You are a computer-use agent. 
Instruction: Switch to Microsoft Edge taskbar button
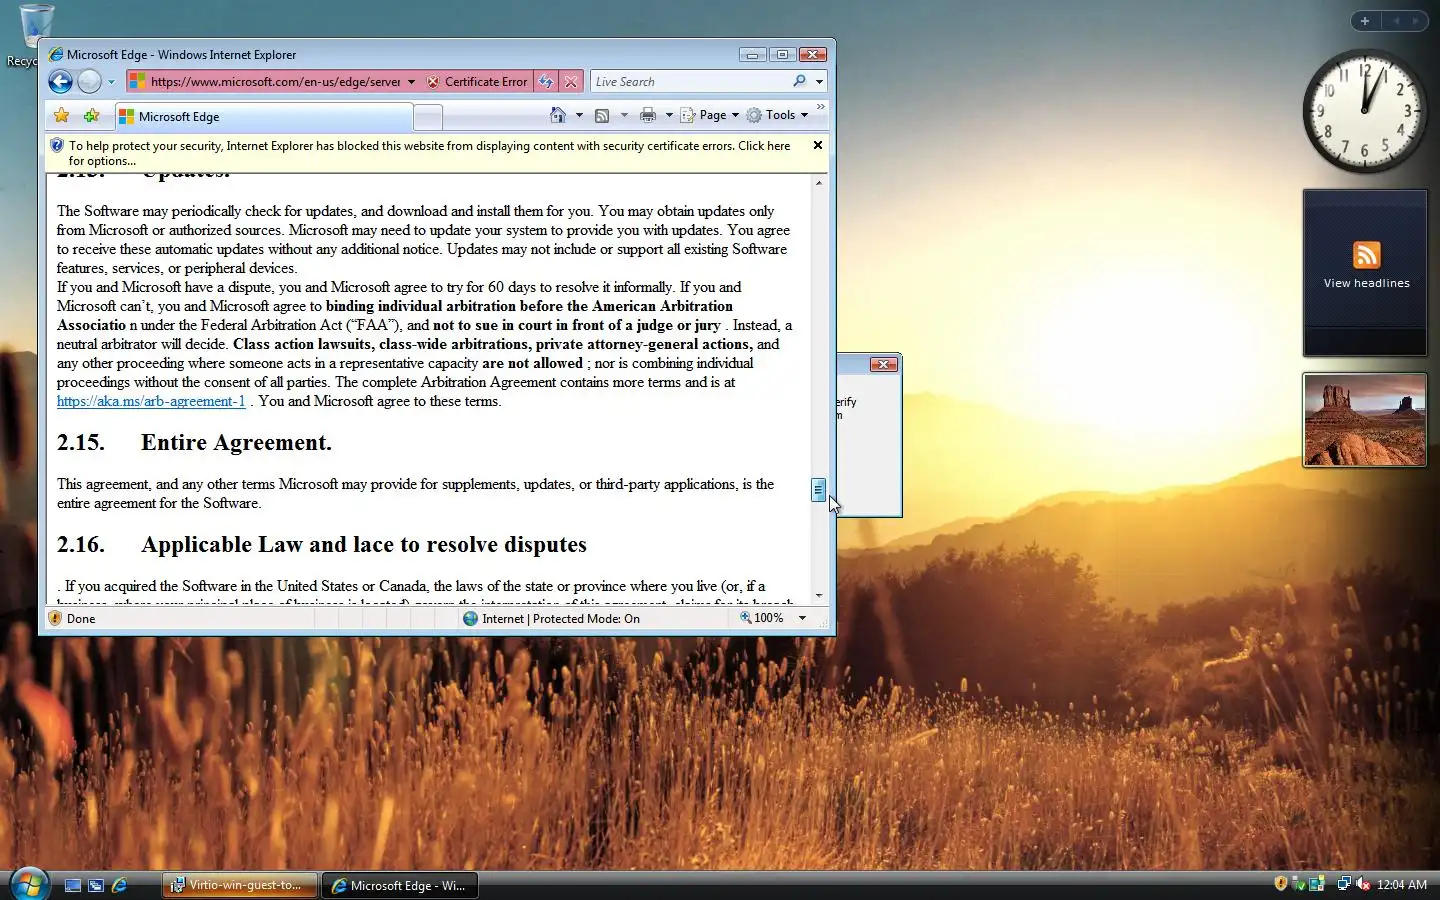click(x=401, y=885)
